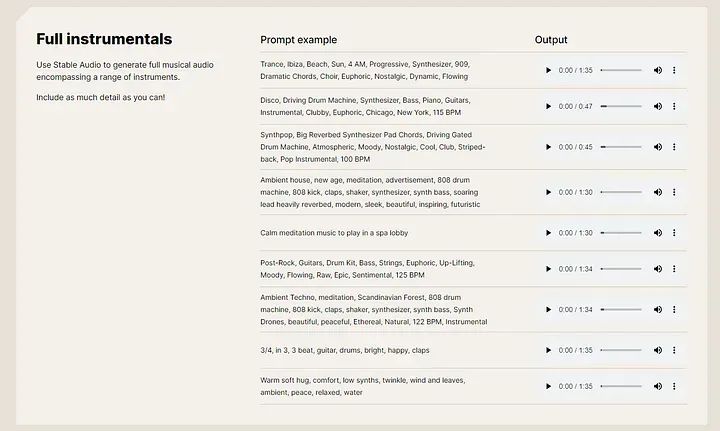Image resolution: width=720 pixels, height=431 pixels.
Task: Play the 3/4 guitar drums claps track
Action: tap(548, 351)
